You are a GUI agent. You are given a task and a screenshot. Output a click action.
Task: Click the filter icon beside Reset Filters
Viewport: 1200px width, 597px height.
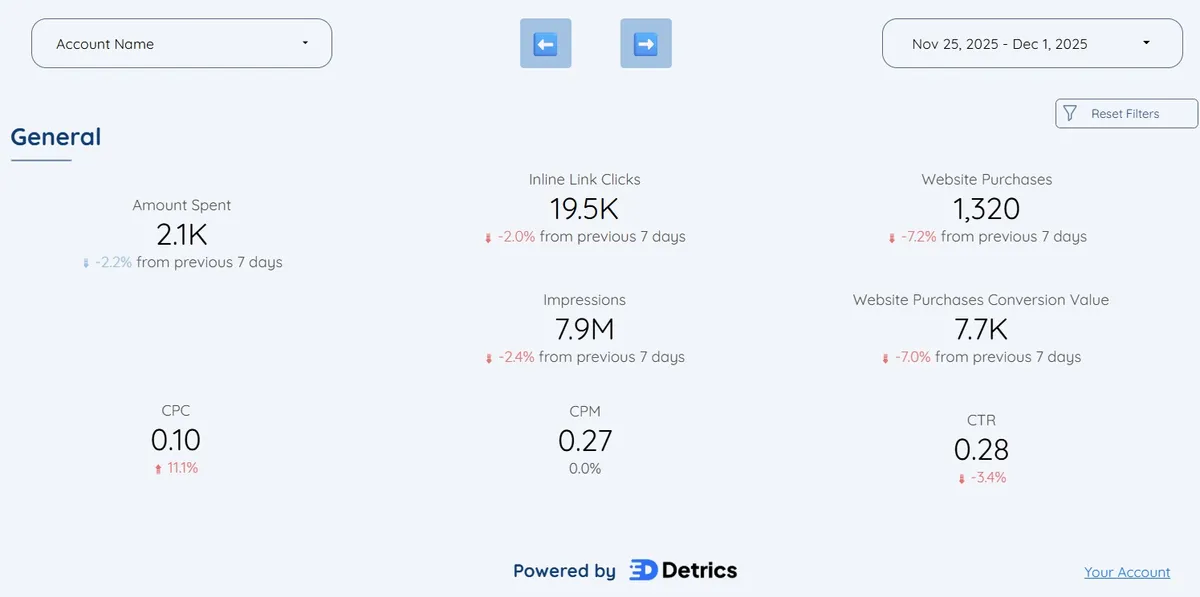point(1072,113)
